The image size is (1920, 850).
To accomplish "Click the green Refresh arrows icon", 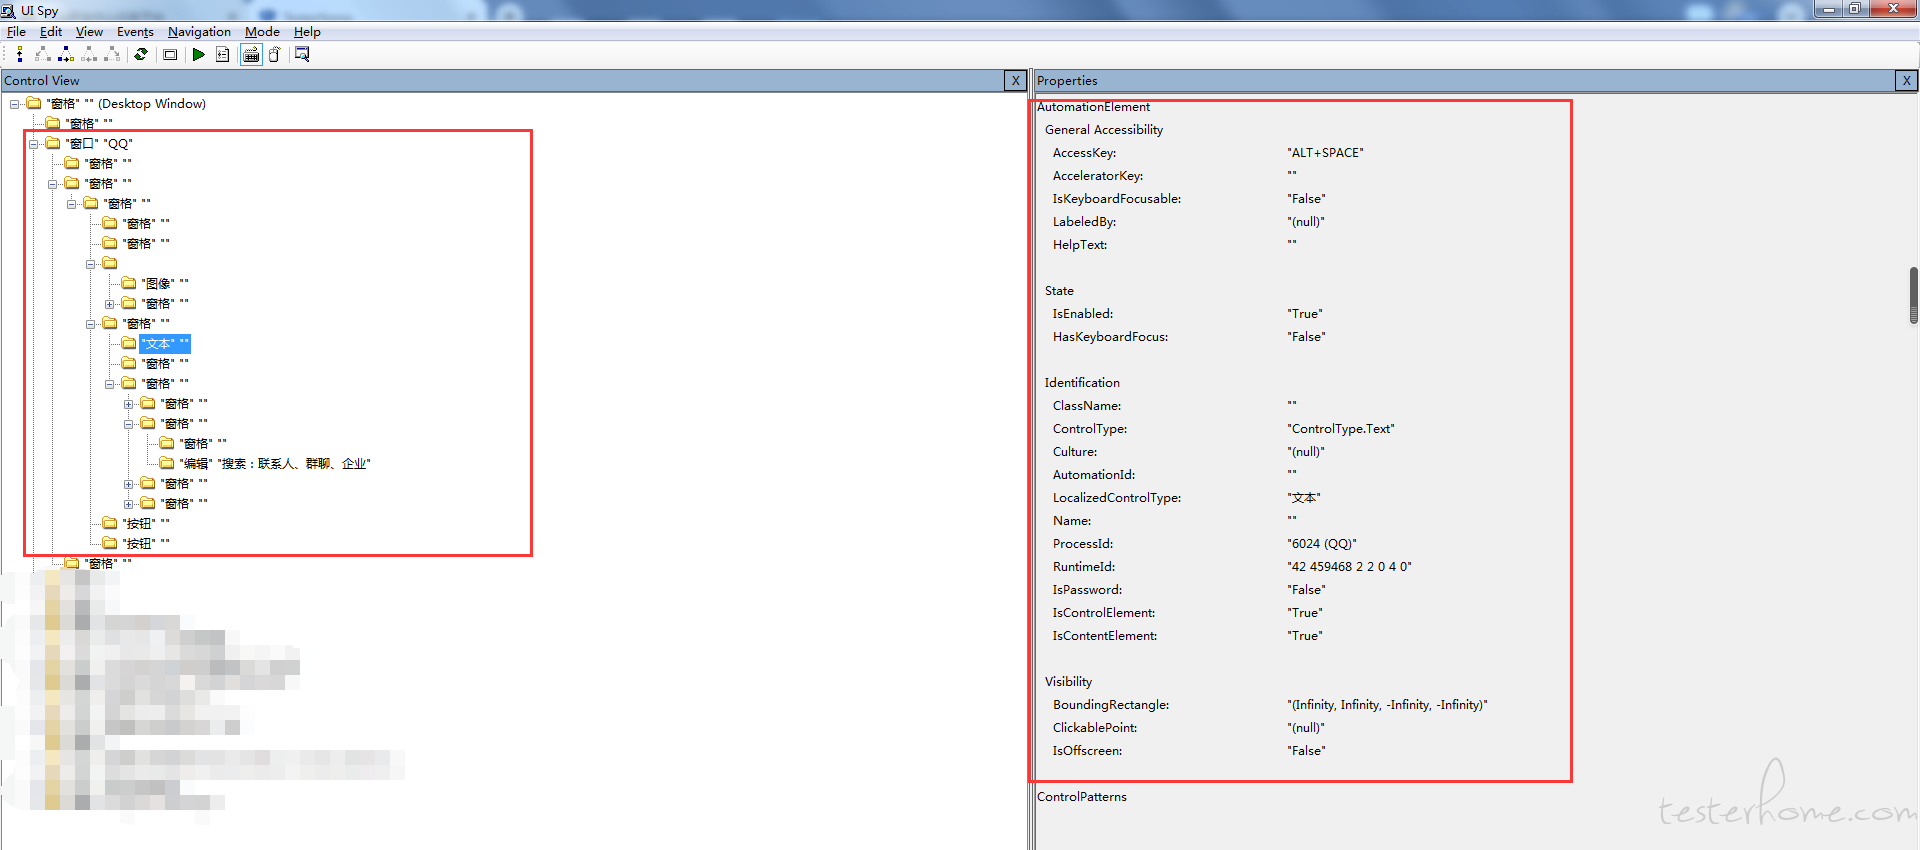I will [141, 54].
